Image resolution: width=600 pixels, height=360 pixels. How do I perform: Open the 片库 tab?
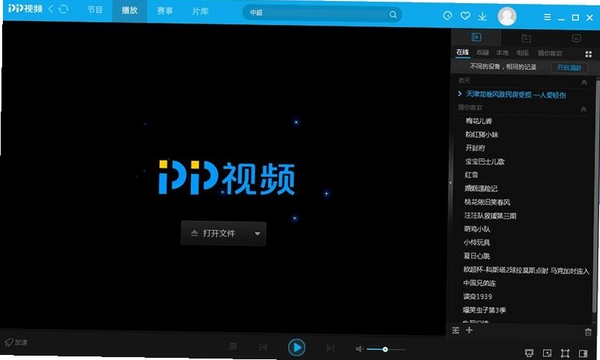tap(200, 11)
